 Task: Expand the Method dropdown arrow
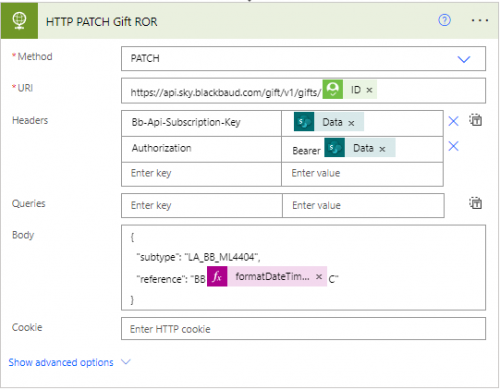(x=464, y=59)
